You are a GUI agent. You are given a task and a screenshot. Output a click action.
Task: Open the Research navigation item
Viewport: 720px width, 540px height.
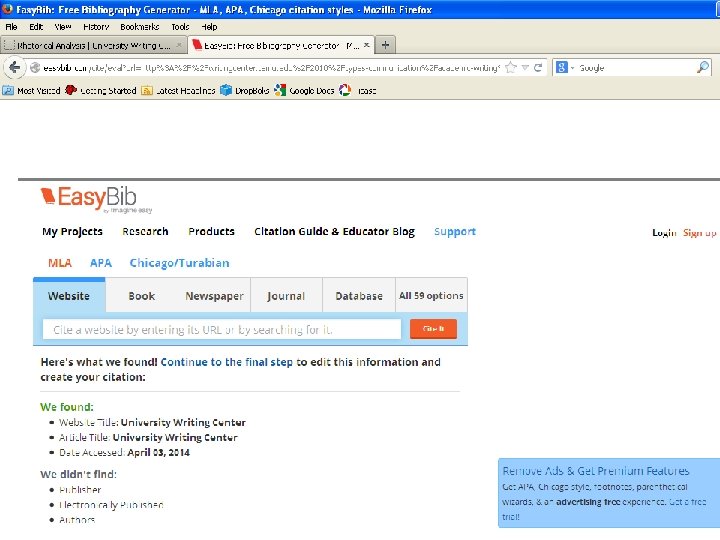(x=145, y=231)
